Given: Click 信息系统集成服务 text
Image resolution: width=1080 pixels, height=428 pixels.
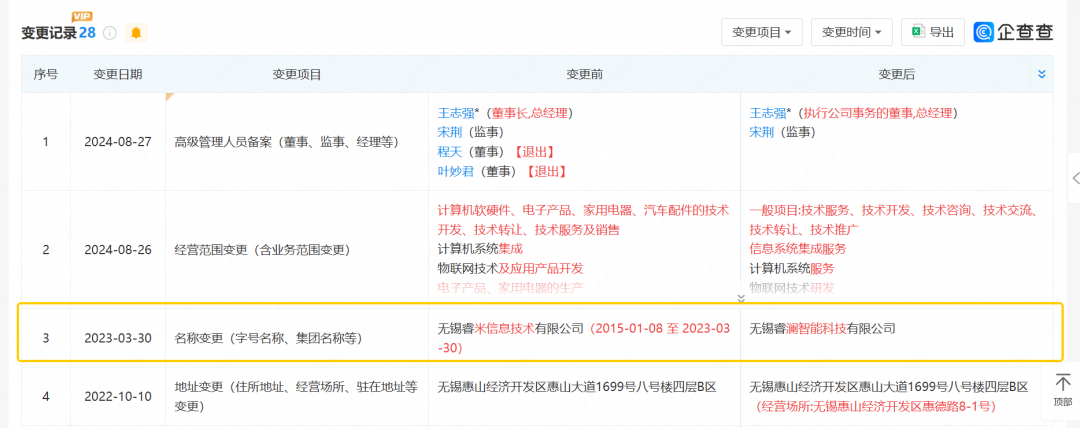Looking at the screenshot, I should pos(798,249).
